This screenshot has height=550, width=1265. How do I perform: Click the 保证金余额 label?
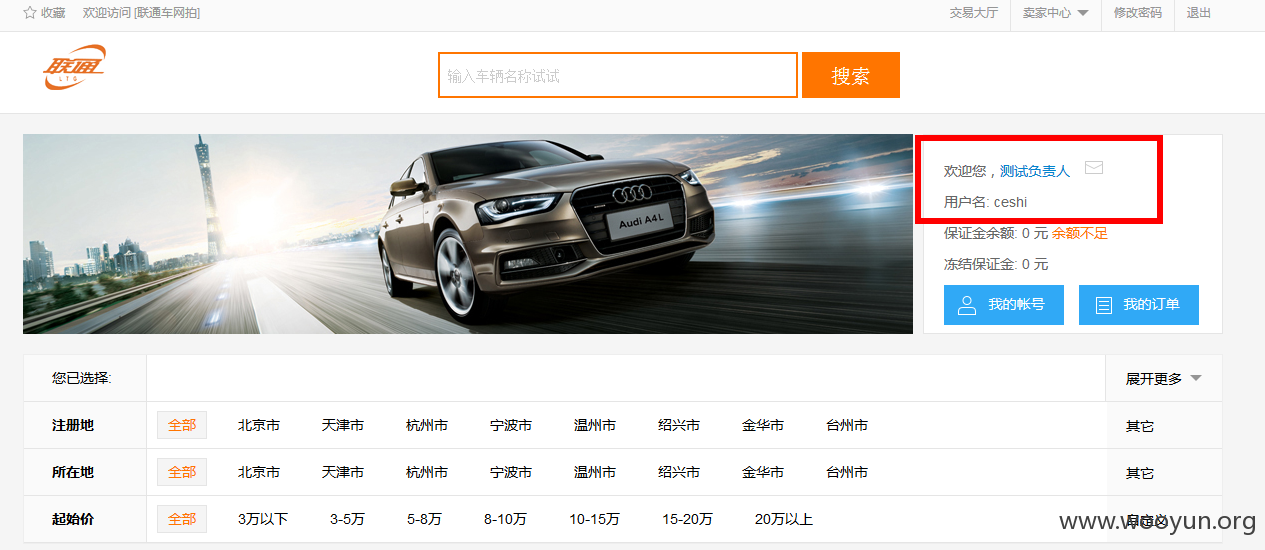(x=979, y=233)
